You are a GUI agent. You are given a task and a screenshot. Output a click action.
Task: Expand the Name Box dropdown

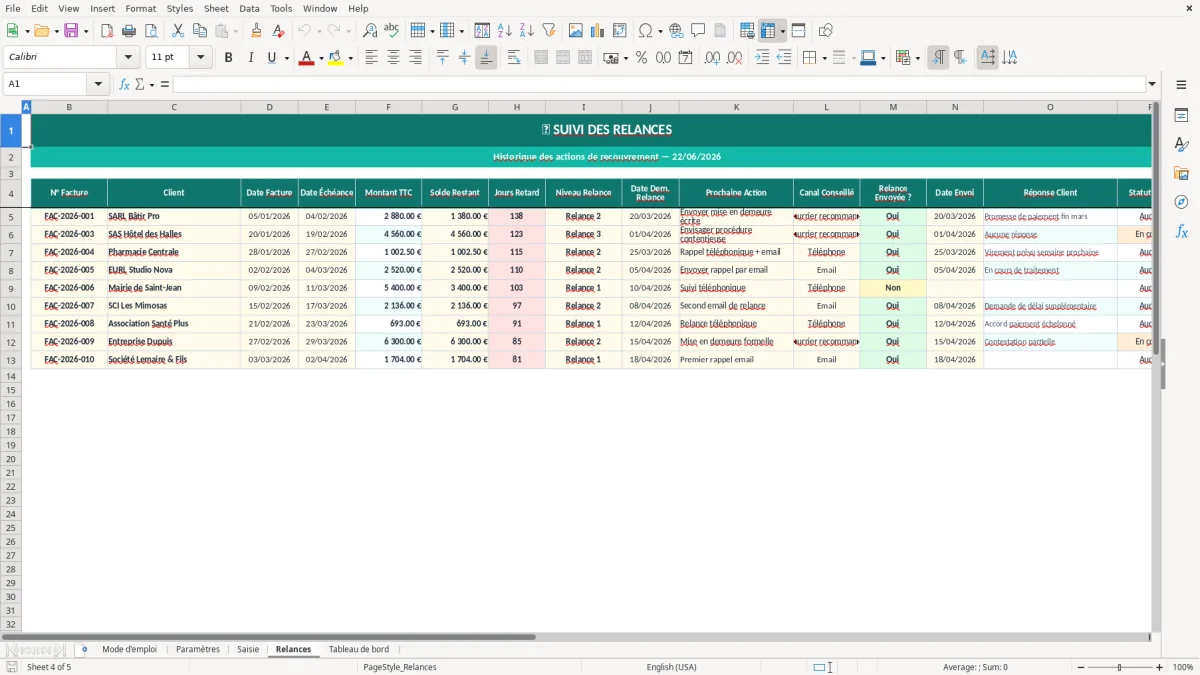(x=98, y=84)
